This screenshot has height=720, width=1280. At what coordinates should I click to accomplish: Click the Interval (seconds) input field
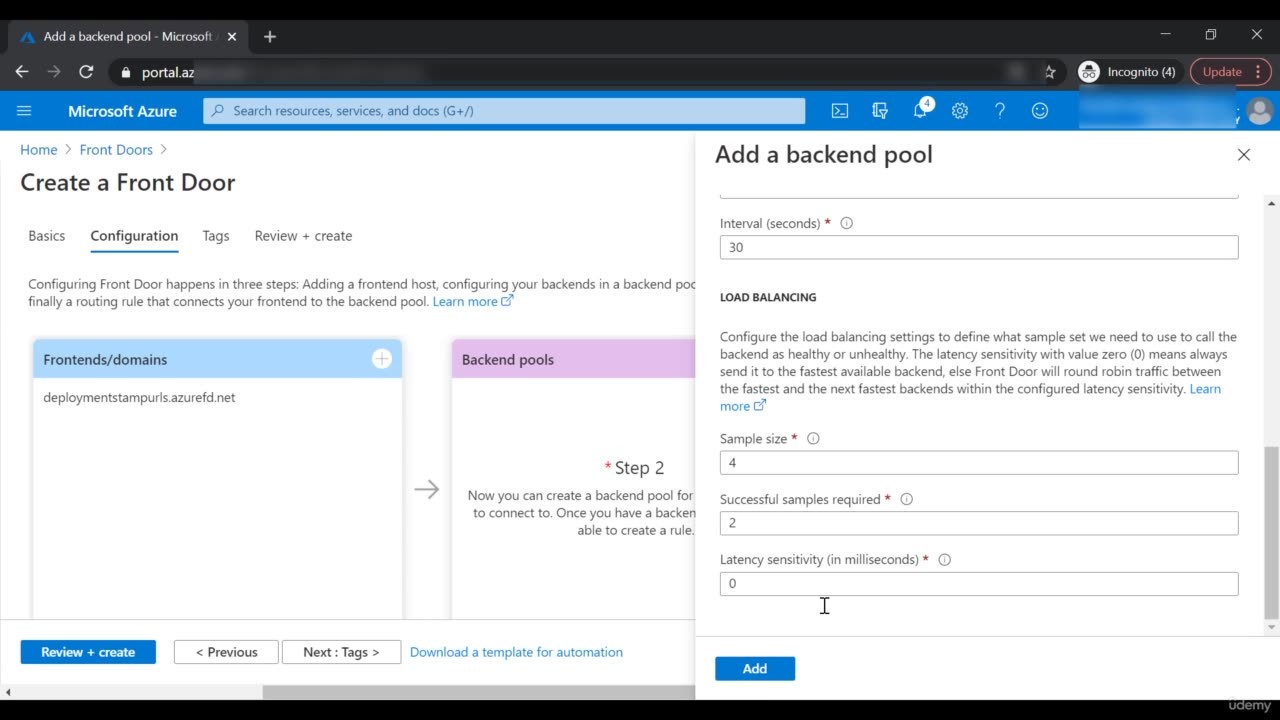click(x=979, y=247)
